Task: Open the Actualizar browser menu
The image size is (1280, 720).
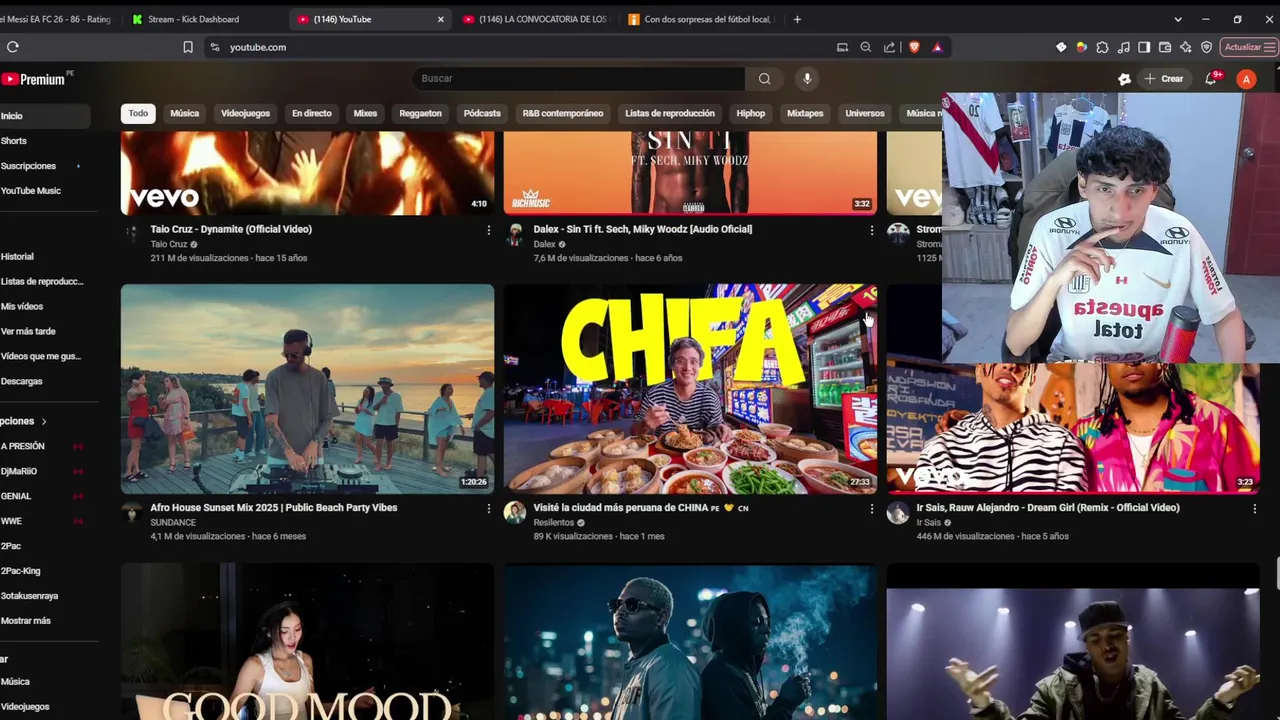Action: [x=1249, y=47]
